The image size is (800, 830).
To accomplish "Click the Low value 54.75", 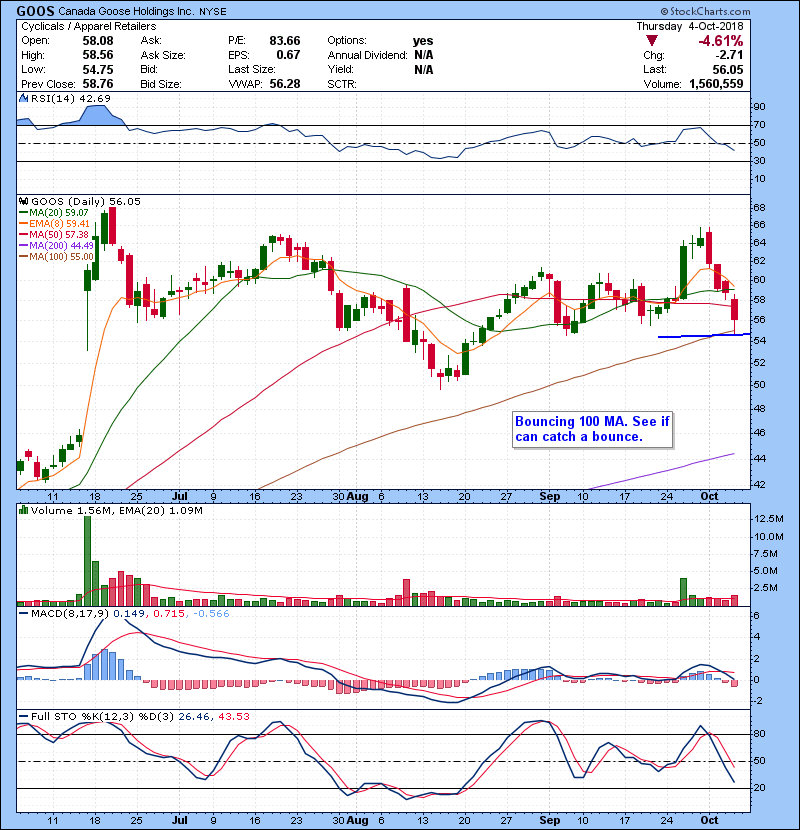I will point(97,69).
